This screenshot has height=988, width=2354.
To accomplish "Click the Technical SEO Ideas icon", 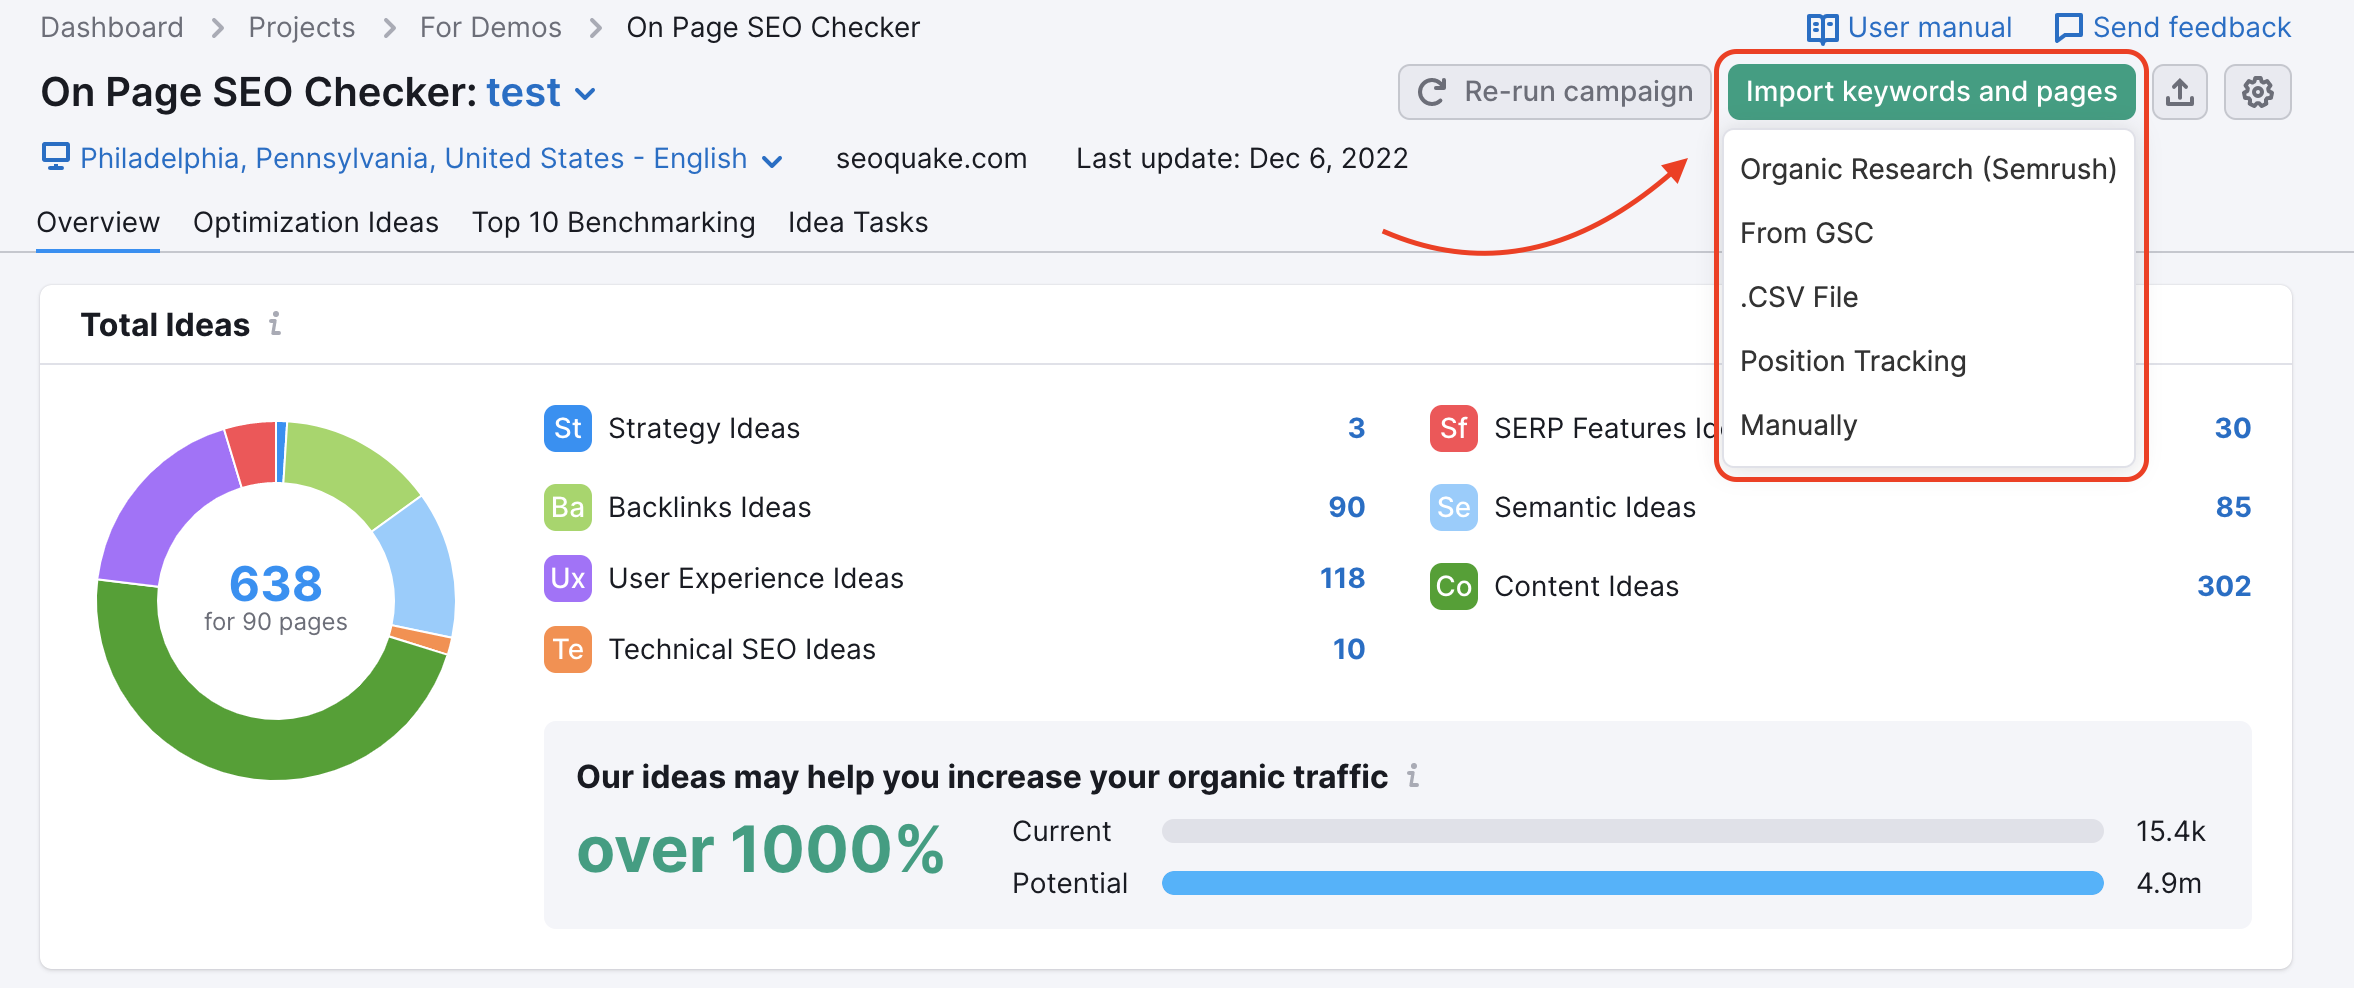I will pyautogui.click(x=567, y=649).
